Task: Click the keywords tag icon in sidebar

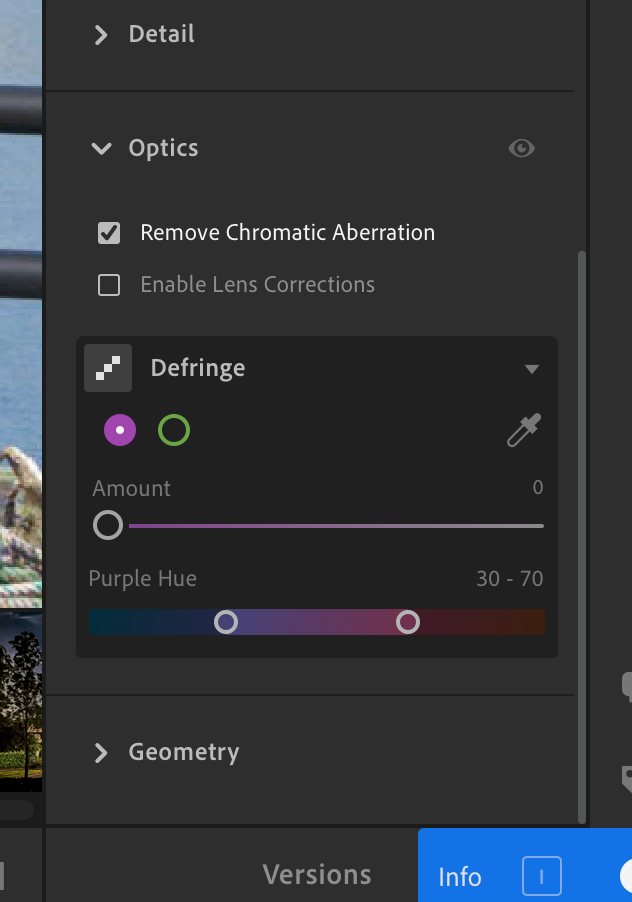Action: click(x=626, y=777)
